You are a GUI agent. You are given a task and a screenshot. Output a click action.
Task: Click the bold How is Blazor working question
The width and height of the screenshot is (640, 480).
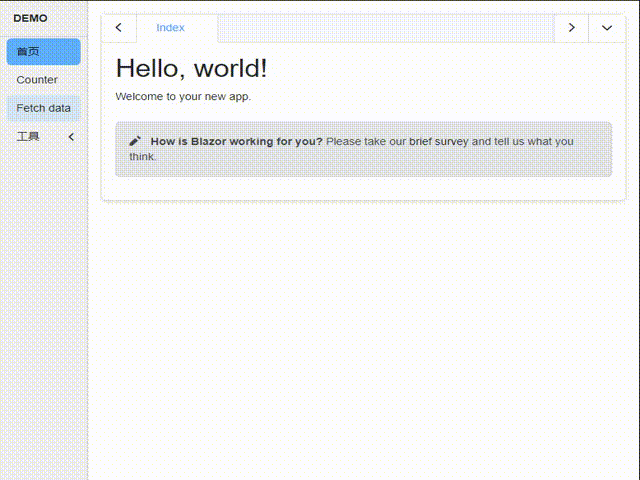tap(237, 141)
